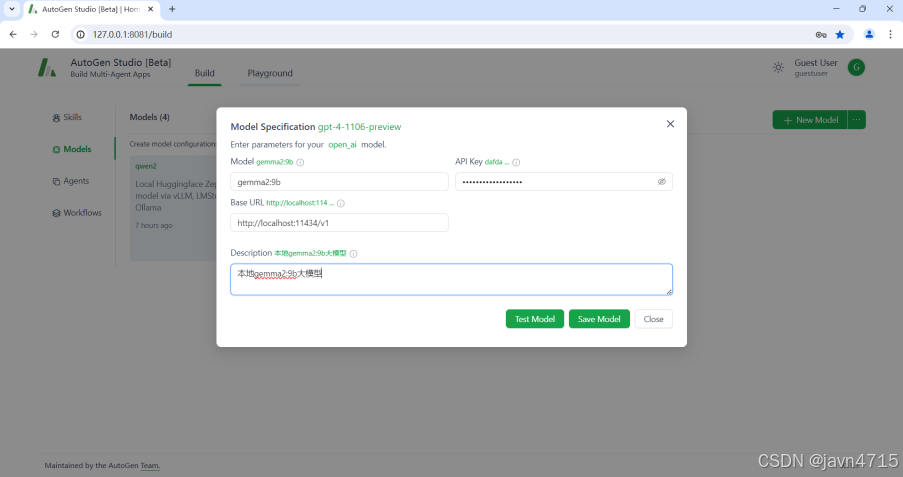Click the address bar URL 127.0.0.1:8081/build

pos(132,35)
